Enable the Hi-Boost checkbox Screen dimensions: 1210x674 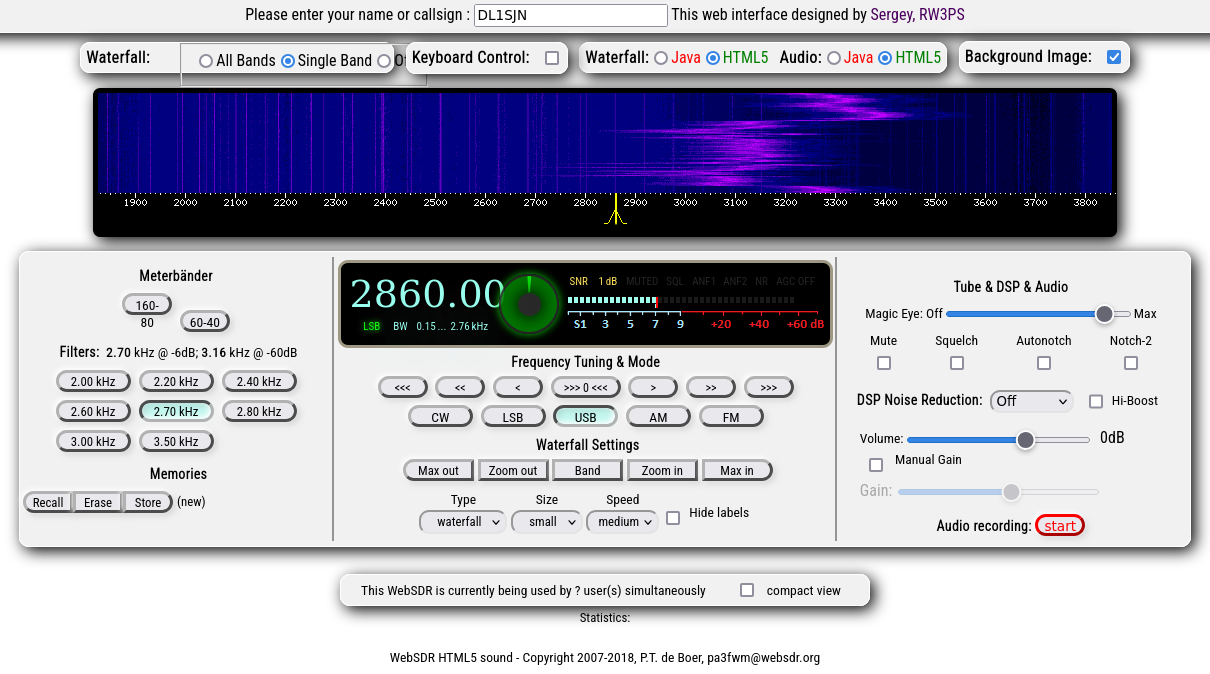click(1096, 401)
